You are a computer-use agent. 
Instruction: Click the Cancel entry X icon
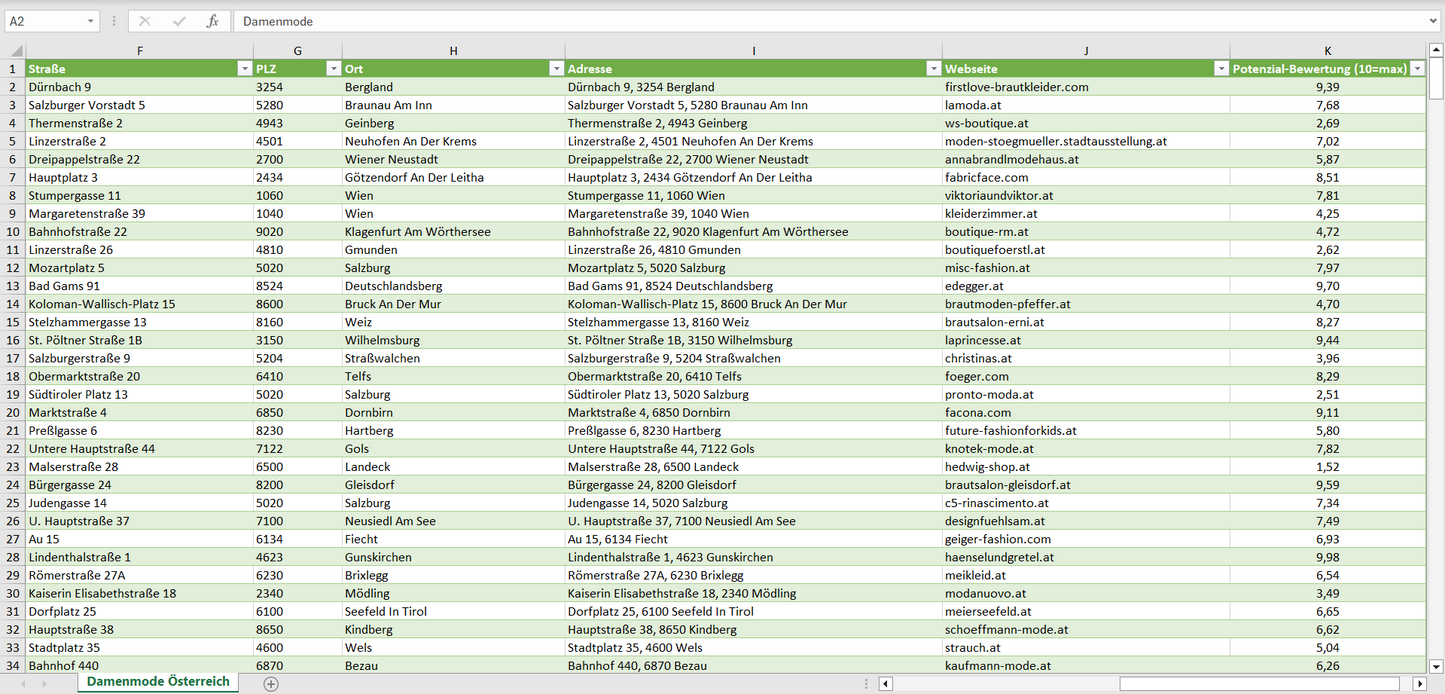pyautogui.click(x=145, y=21)
